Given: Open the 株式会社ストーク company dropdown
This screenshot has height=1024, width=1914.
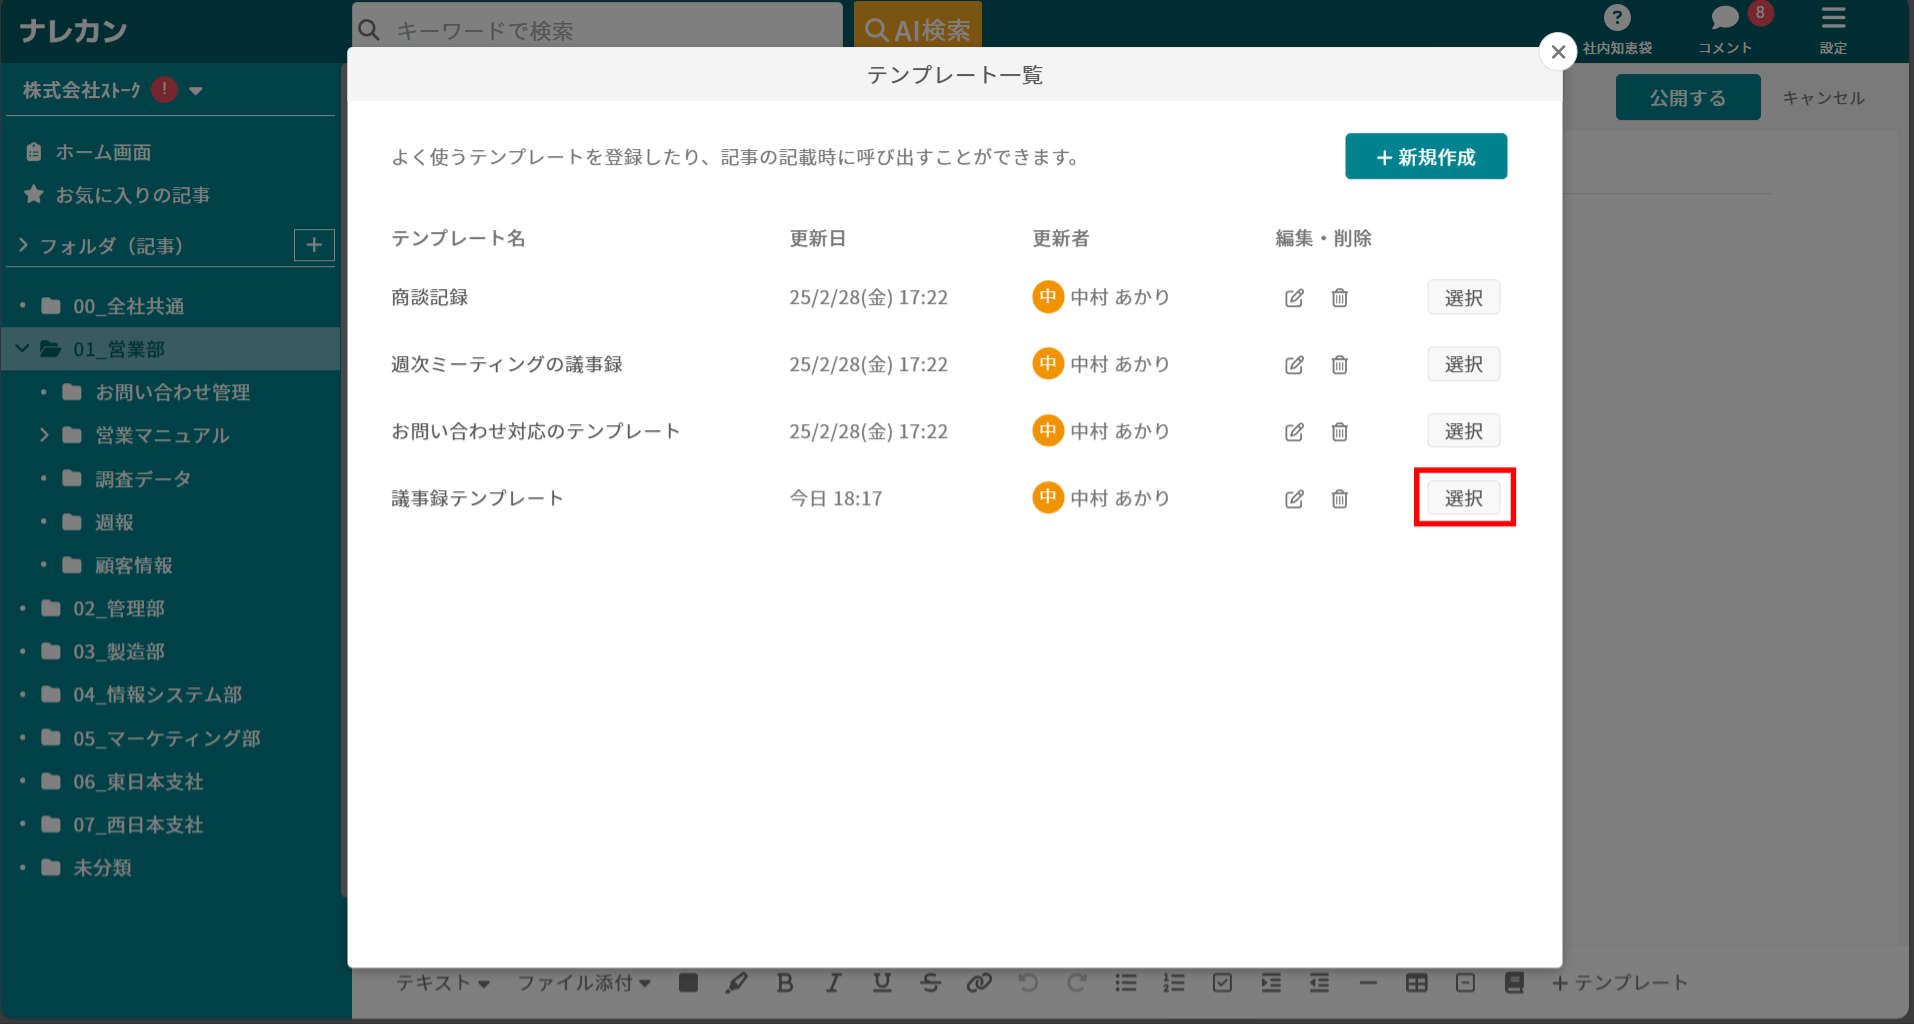Looking at the screenshot, I should tap(196, 91).
